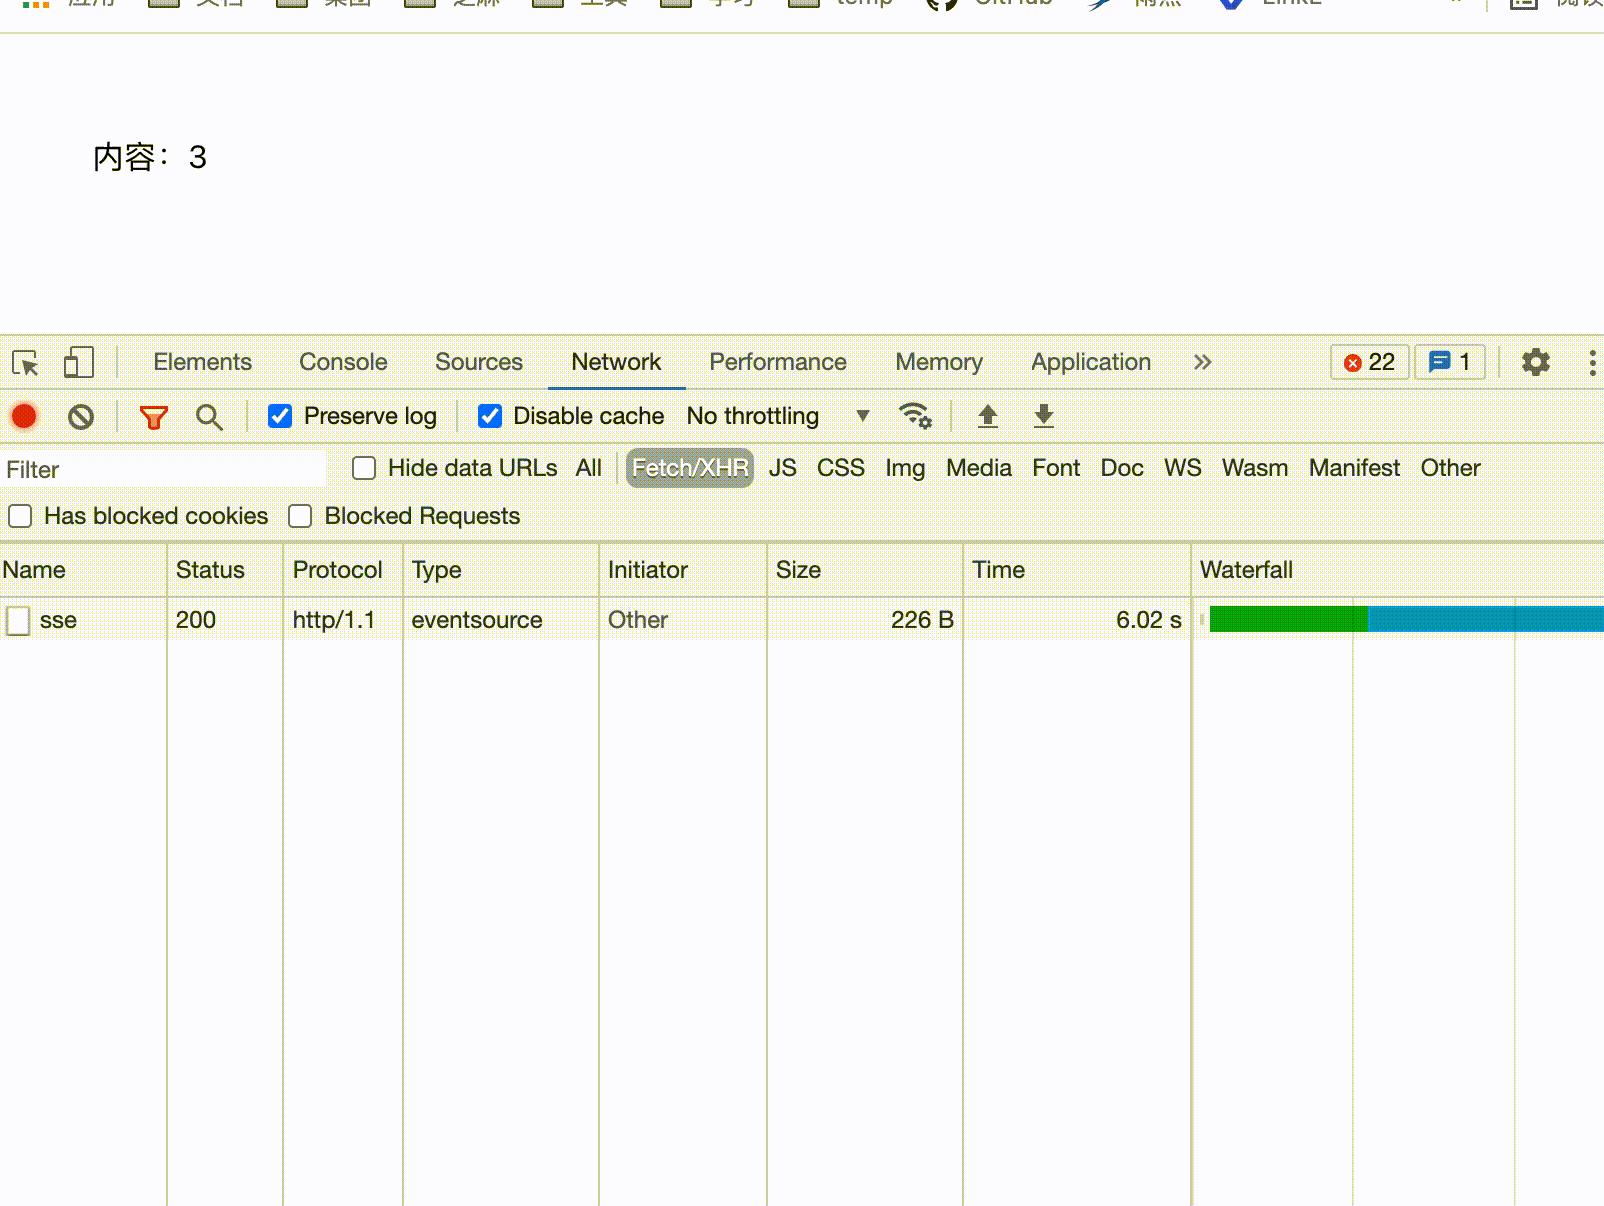This screenshot has height=1206, width=1604.
Task: Open the 1 issue counter
Action: coord(1450,362)
